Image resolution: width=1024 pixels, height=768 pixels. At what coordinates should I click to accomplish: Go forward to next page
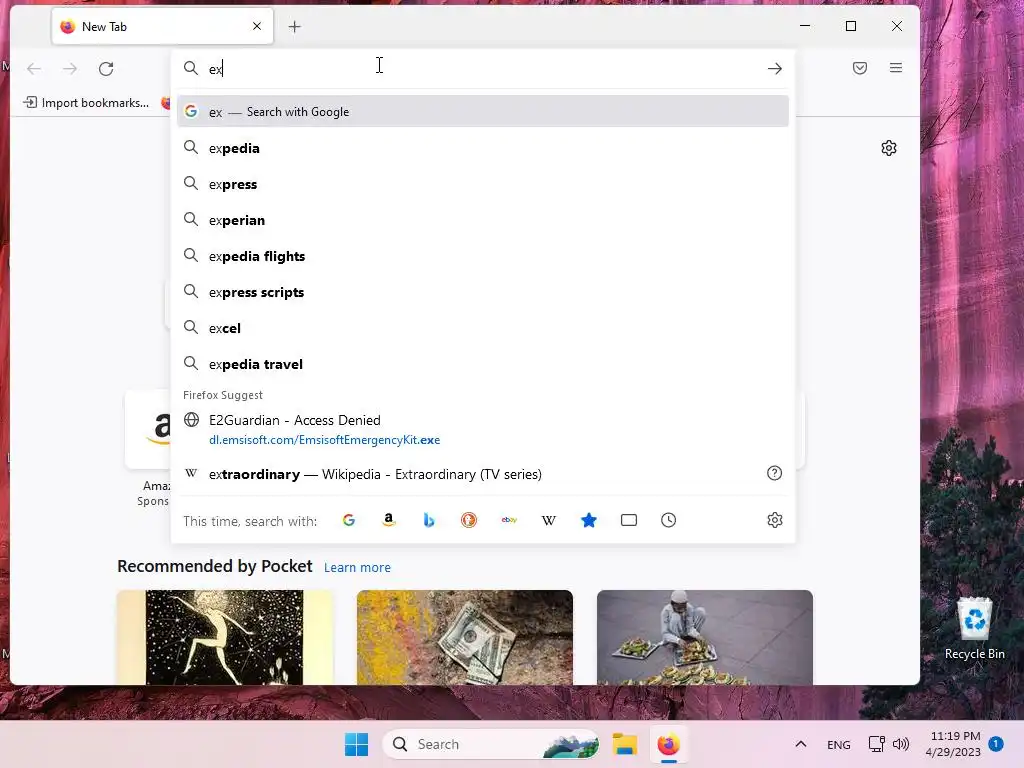[70, 69]
